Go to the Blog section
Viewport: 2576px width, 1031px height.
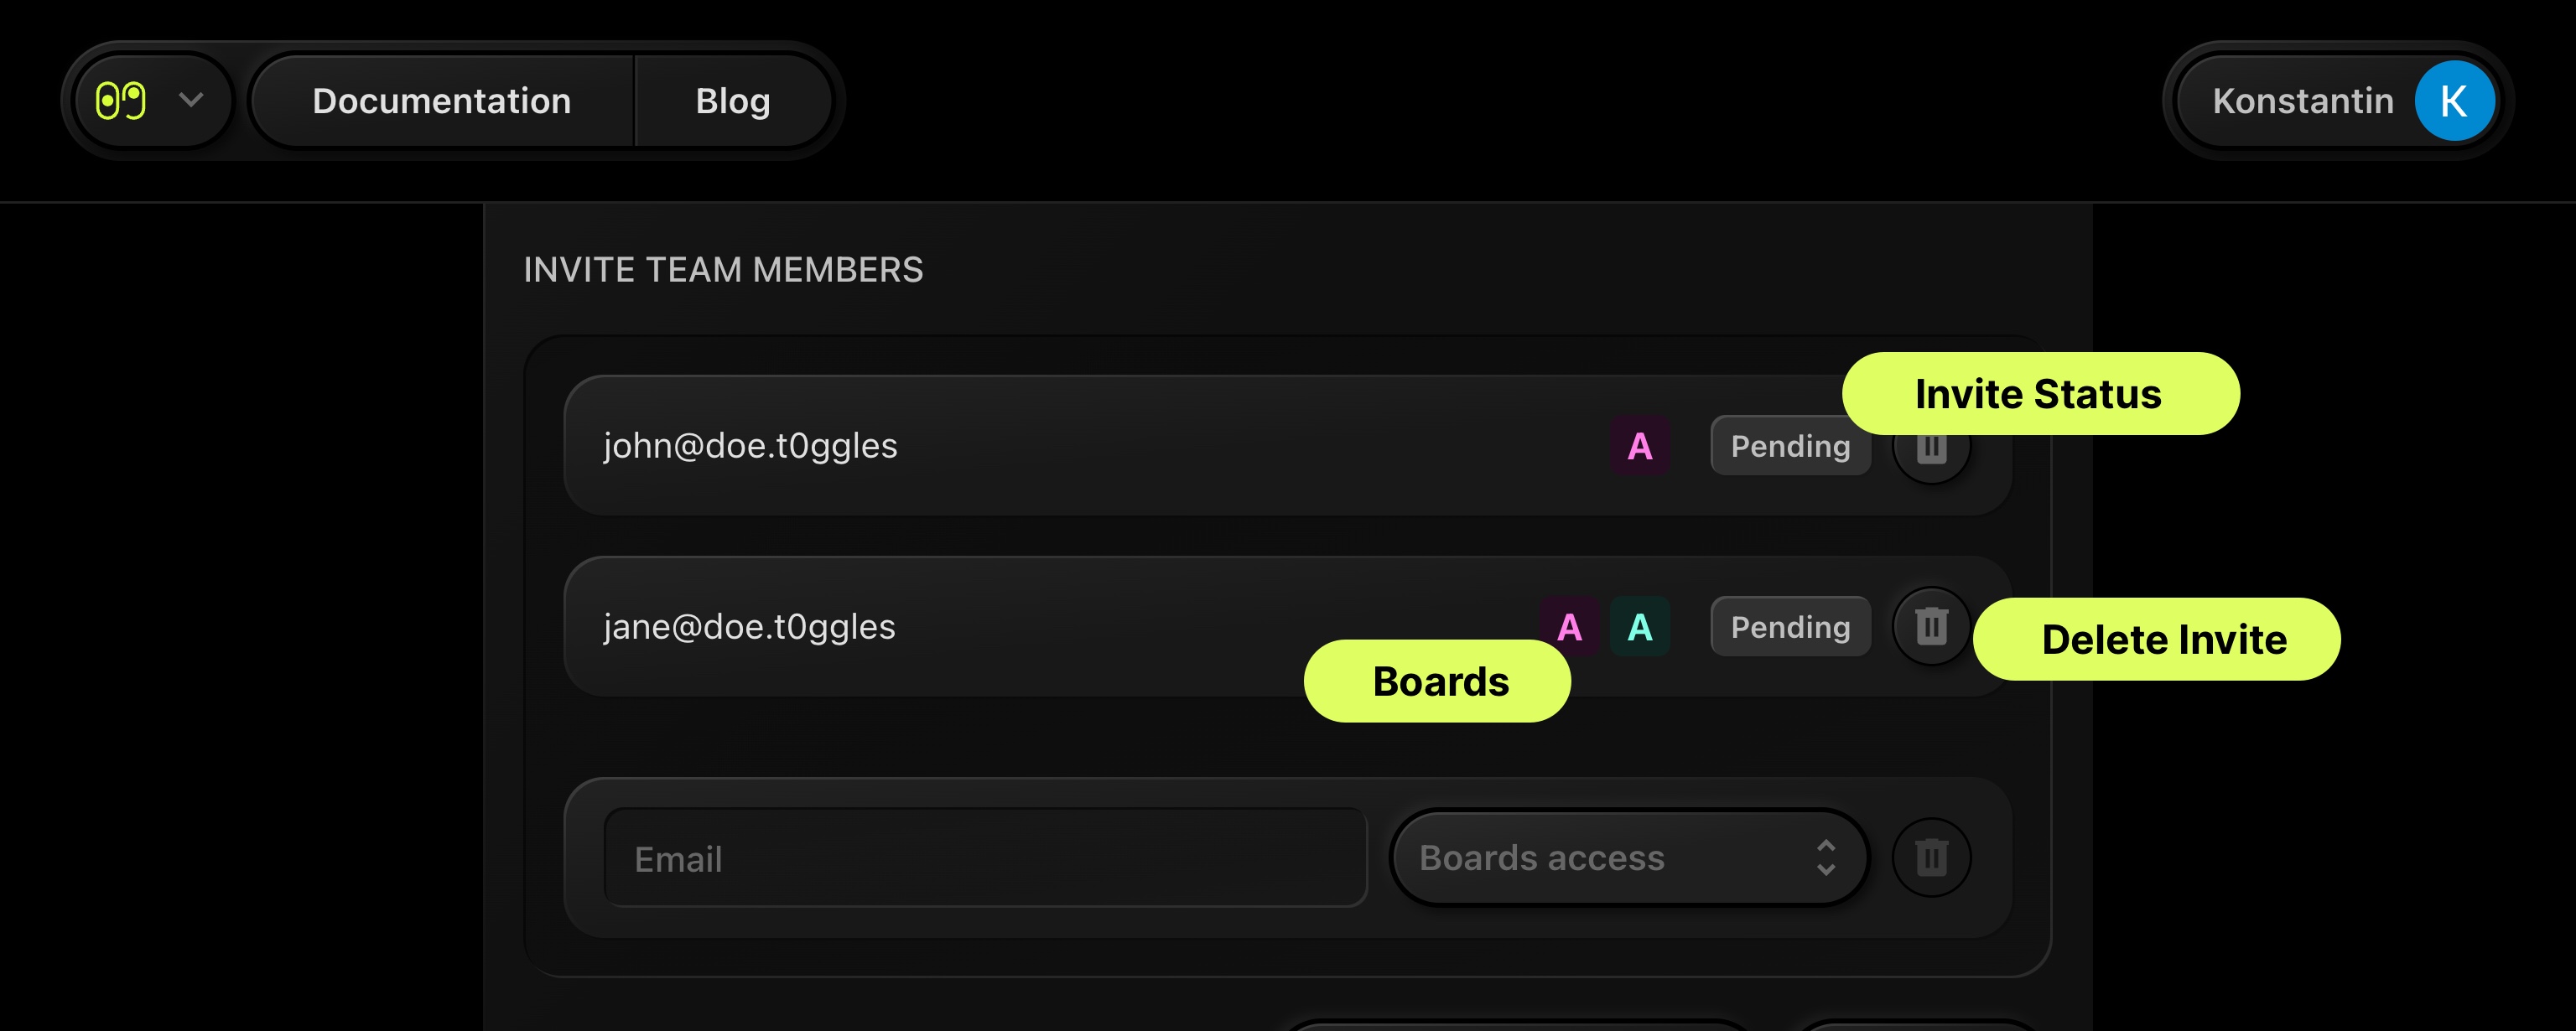click(733, 101)
